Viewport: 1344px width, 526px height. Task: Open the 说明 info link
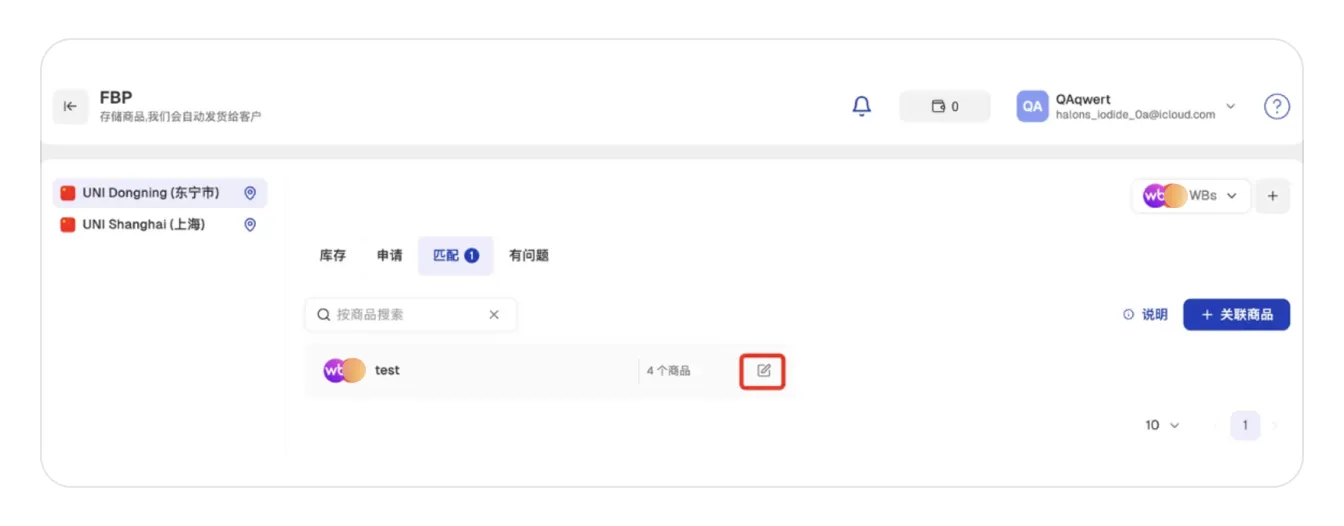pos(1145,314)
